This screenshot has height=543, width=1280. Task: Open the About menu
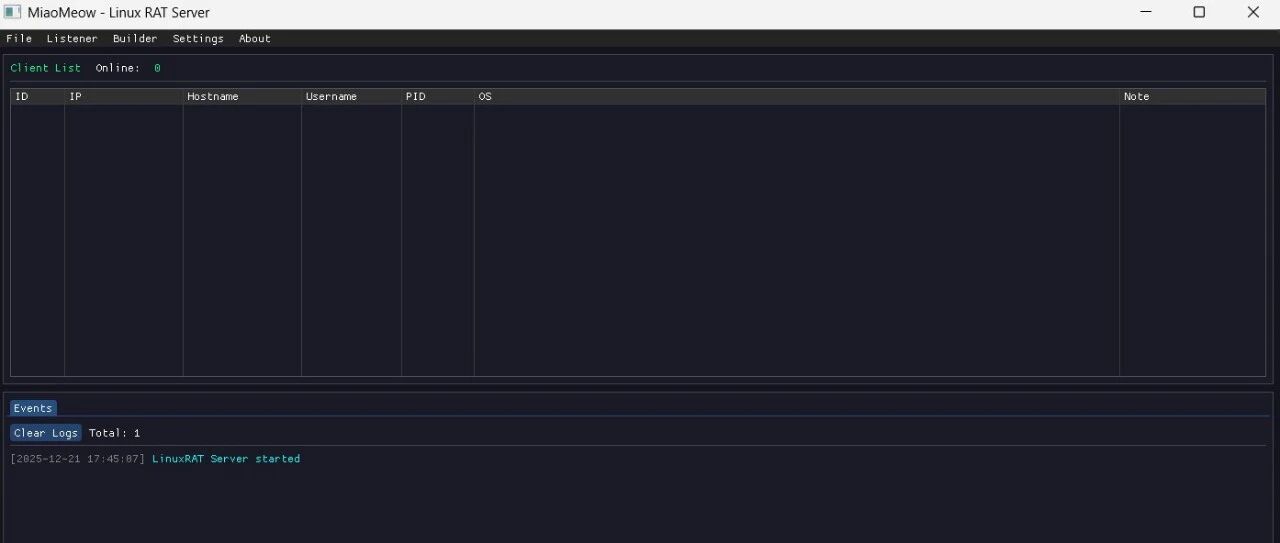(x=255, y=39)
